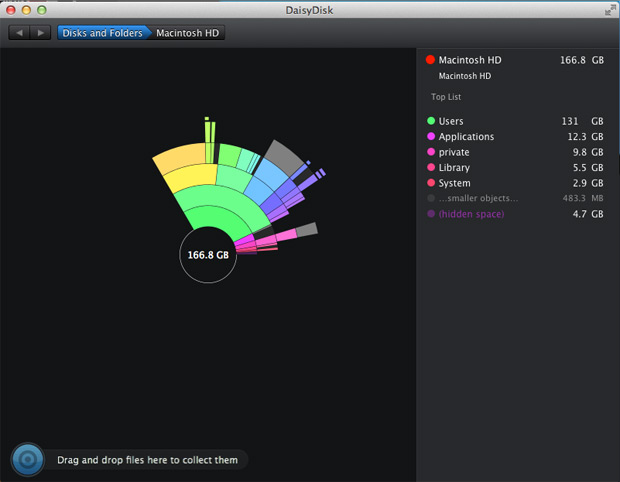Open the Applications folder row
This screenshot has height=482, width=620.
[x=515, y=136]
